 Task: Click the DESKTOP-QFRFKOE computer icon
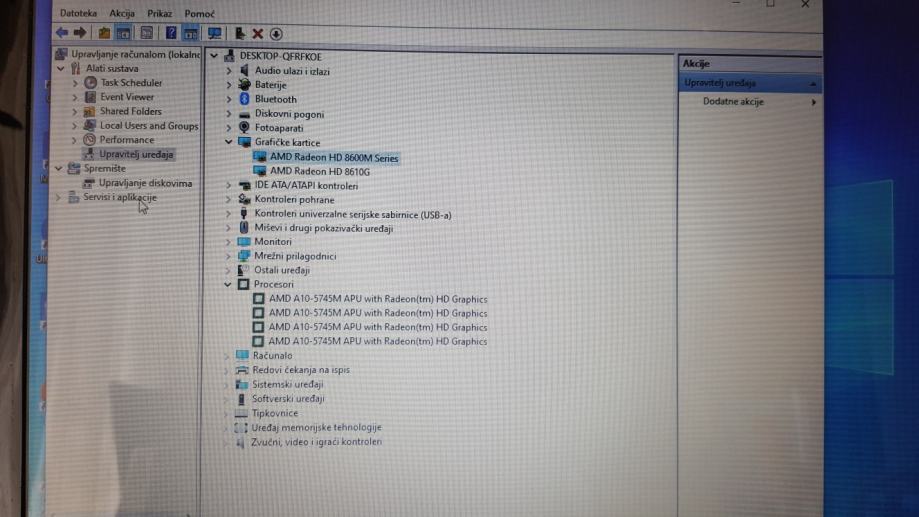point(229,56)
